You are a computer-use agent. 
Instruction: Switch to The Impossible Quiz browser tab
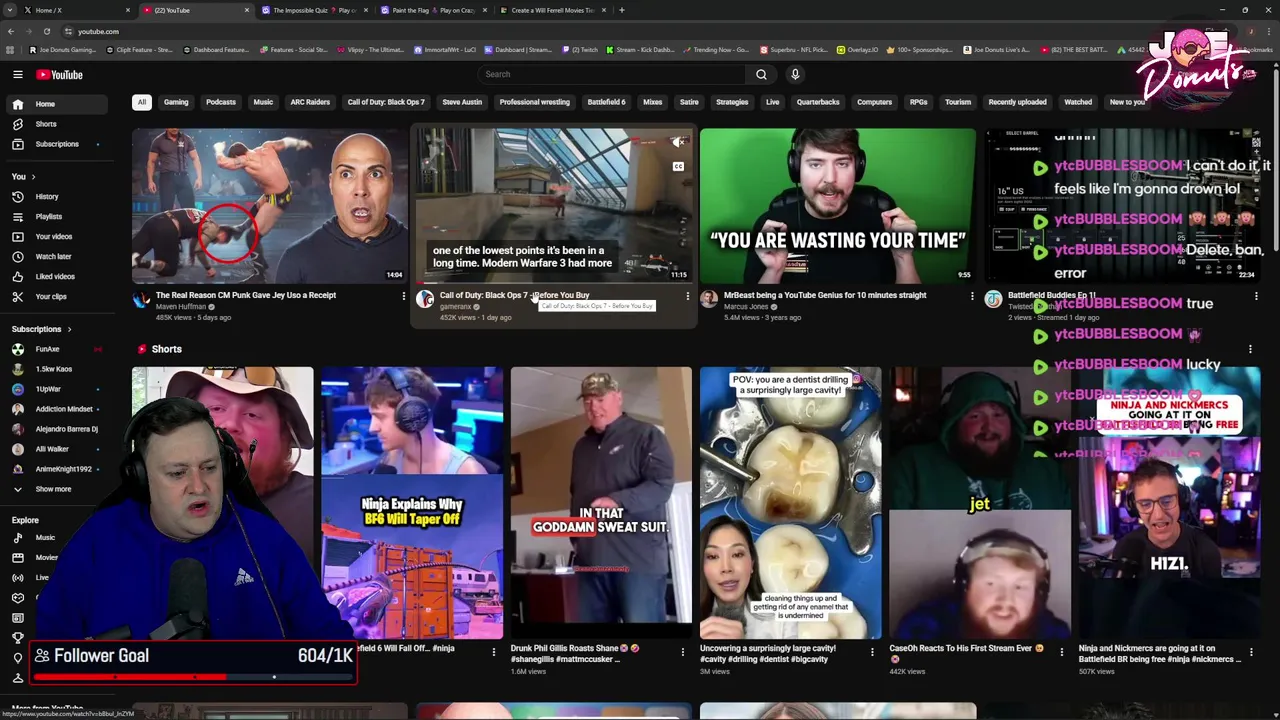[x=313, y=10]
